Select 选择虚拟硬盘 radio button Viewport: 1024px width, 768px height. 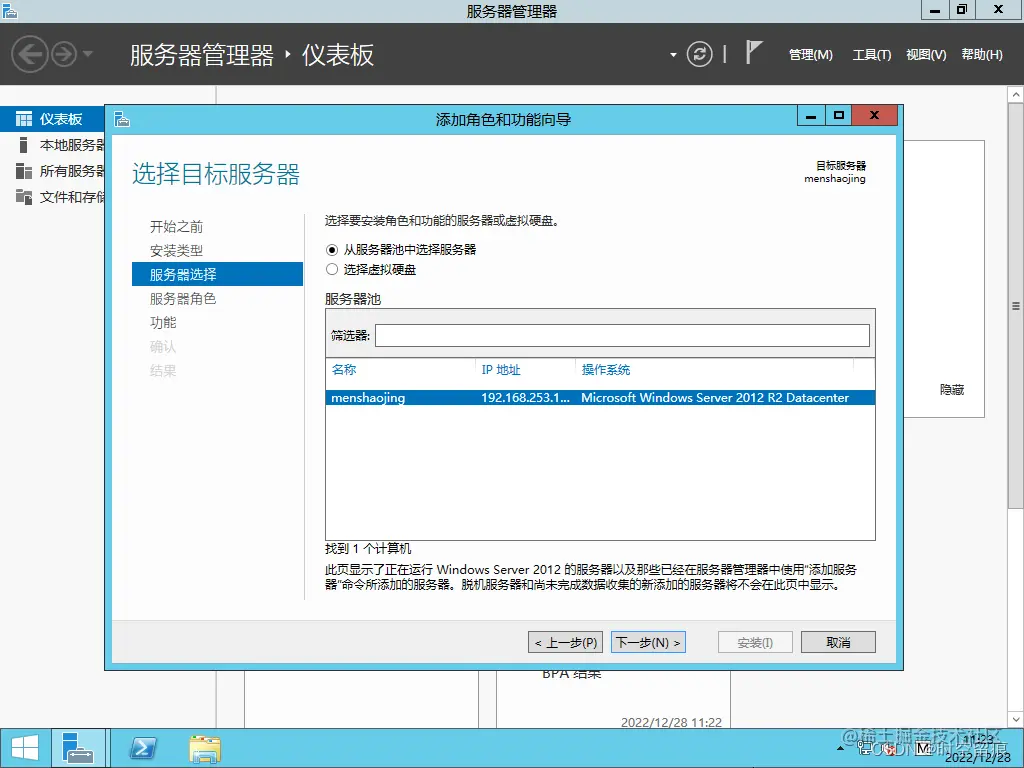click(x=334, y=269)
